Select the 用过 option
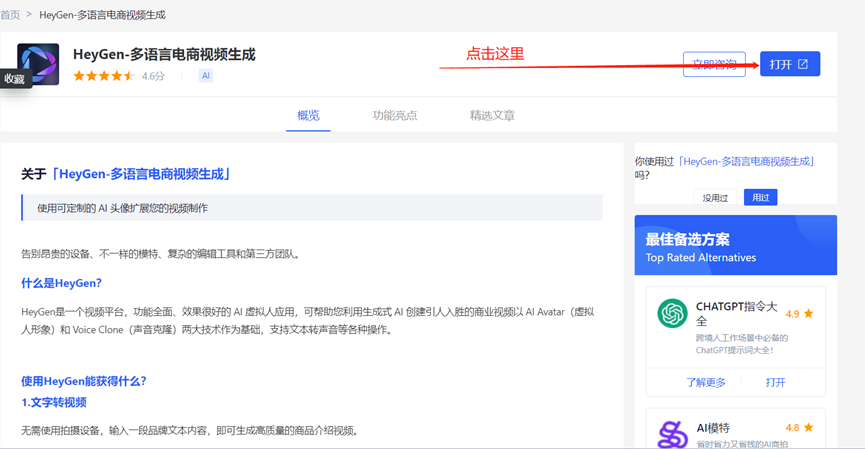Screen dimensions: 865x449 coord(761,197)
